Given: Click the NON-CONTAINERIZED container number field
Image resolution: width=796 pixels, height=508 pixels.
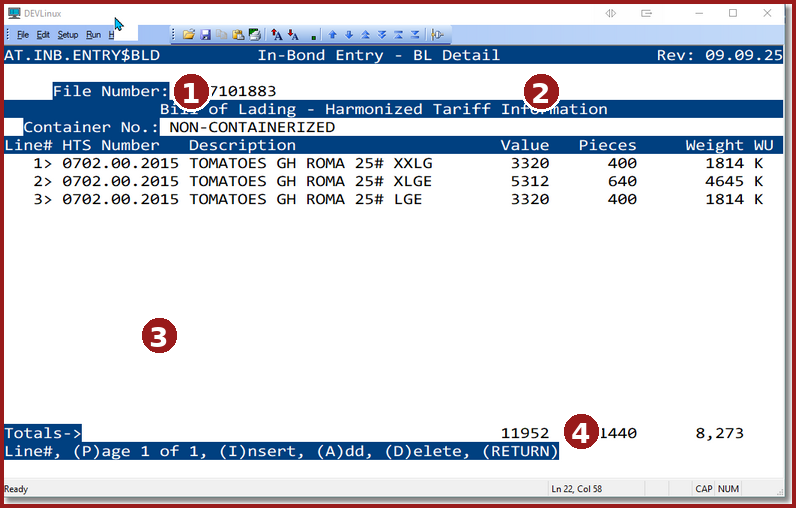Looking at the screenshot, I should click(252, 127).
